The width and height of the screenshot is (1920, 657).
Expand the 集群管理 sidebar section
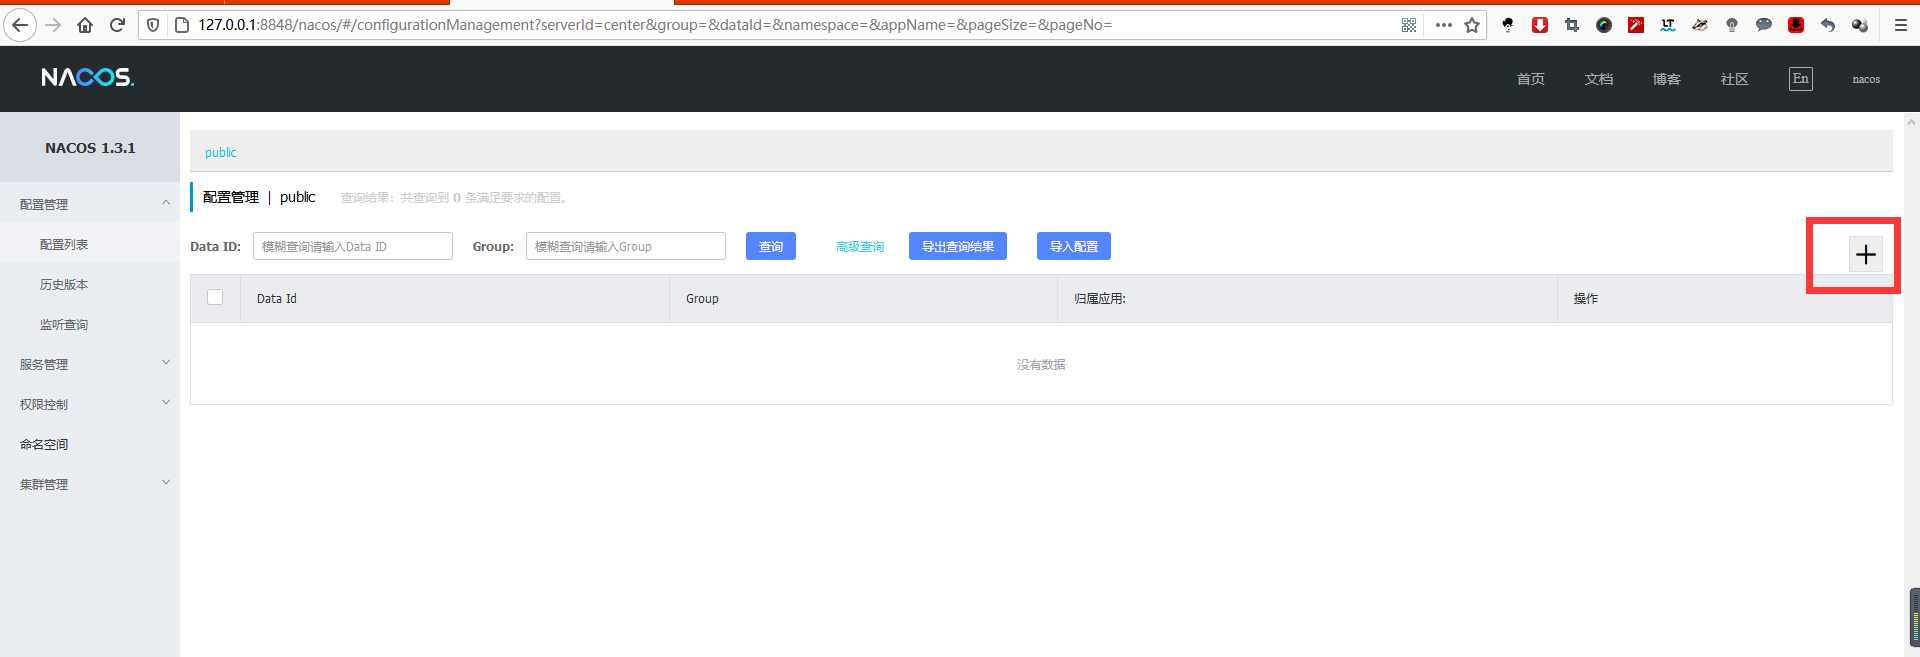point(166,483)
